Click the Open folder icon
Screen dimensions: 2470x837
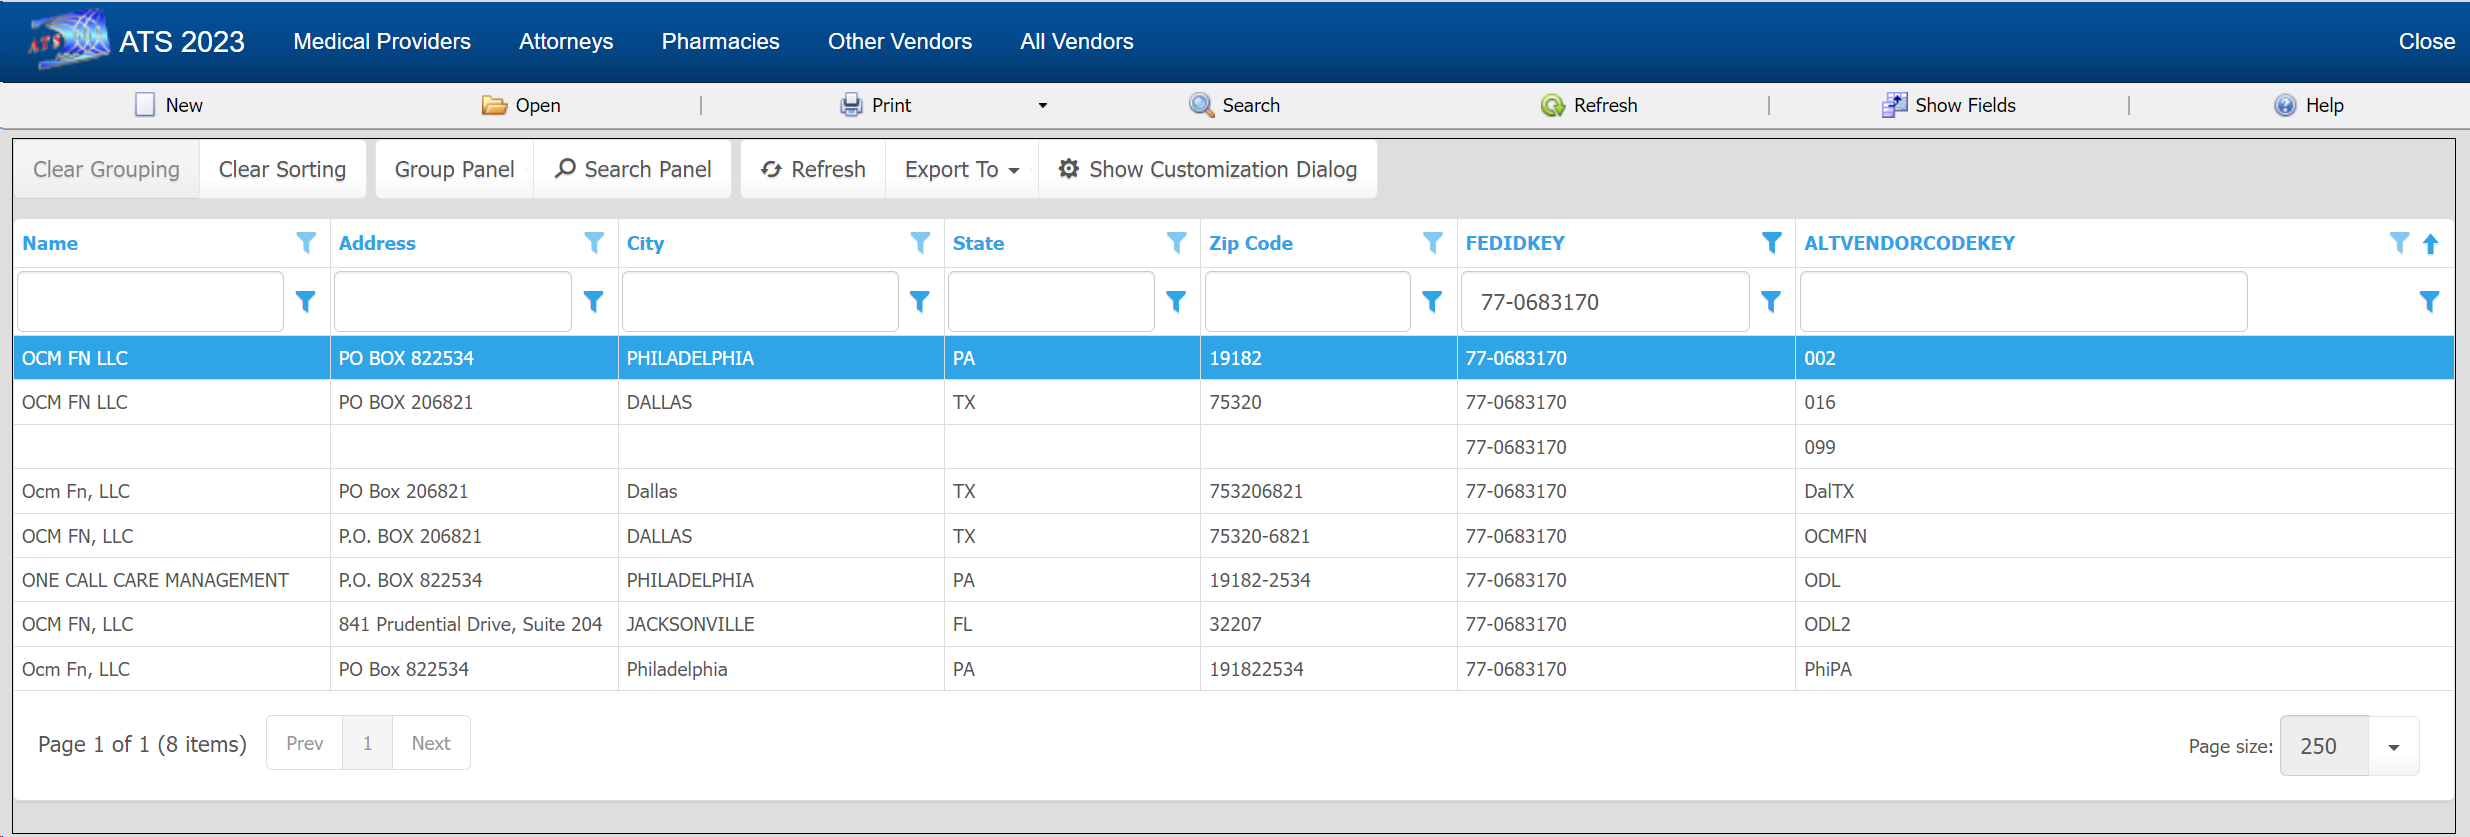point(494,105)
